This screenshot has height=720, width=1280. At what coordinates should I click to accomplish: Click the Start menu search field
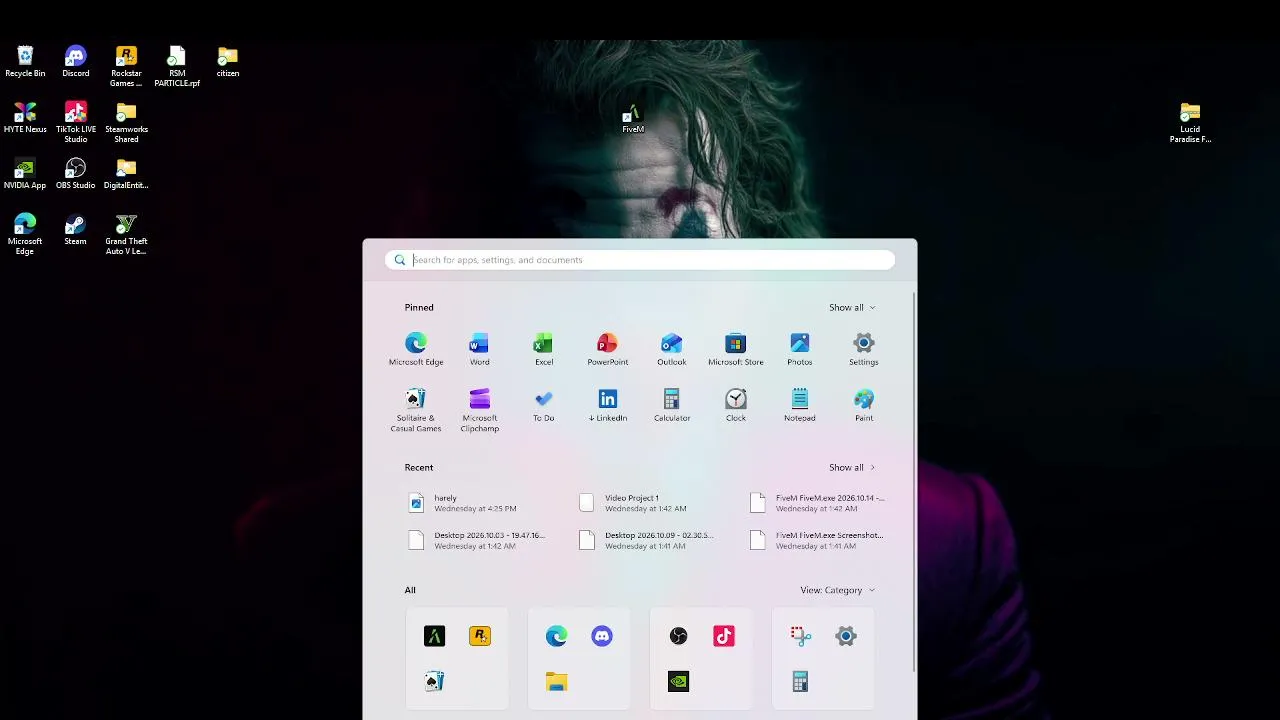pyautogui.click(x=640, y=260)
